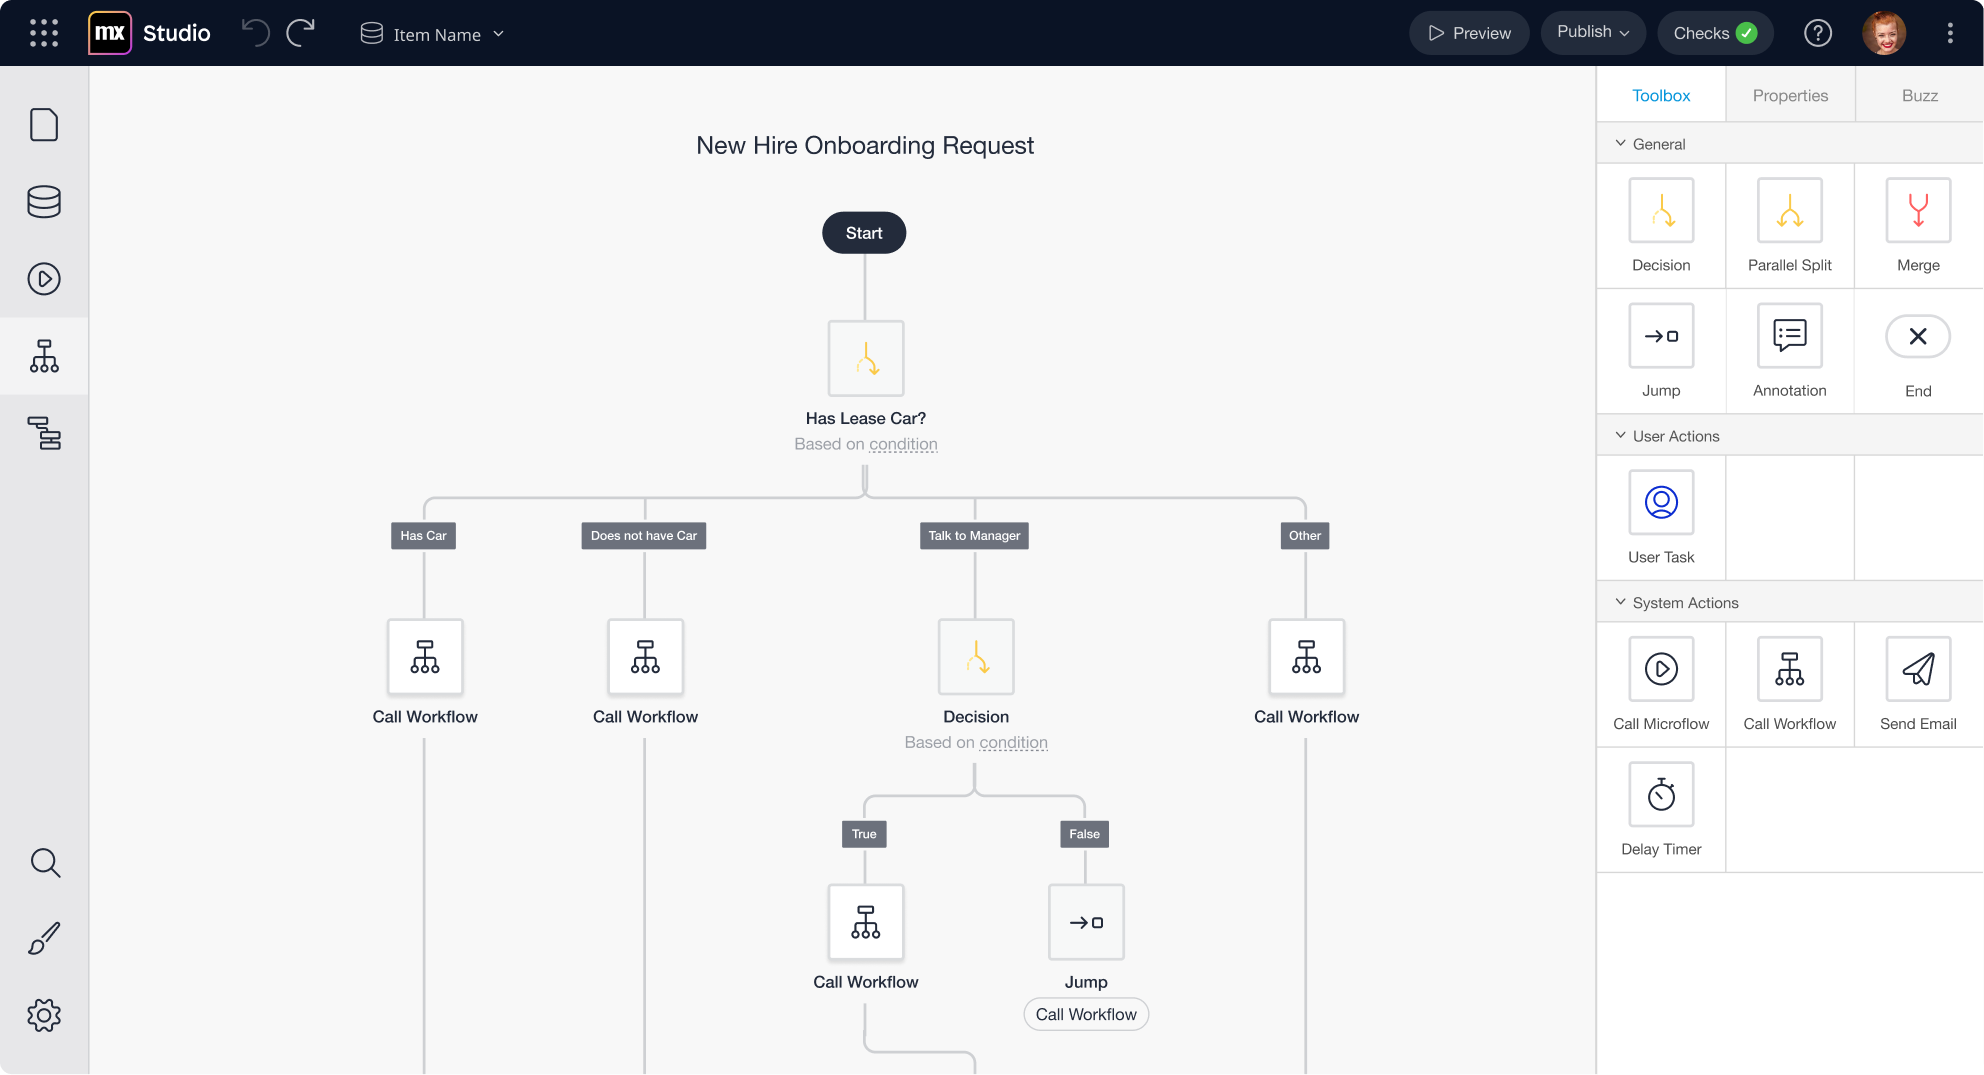Select the Call Workflow tool in Toolbox
This screenshot has width=1984, height=1075.
1790,685
